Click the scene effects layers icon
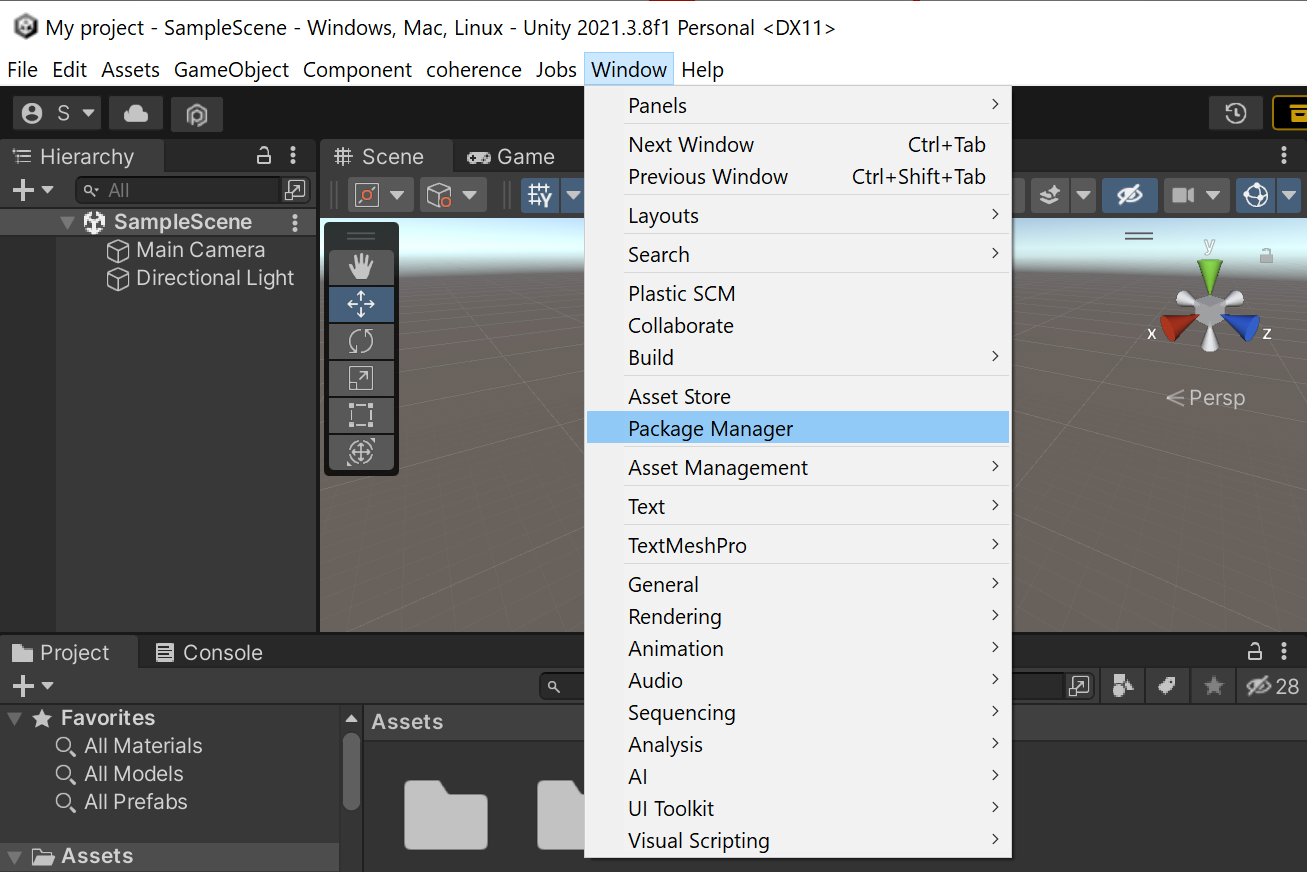 (x=1049, y=195)
